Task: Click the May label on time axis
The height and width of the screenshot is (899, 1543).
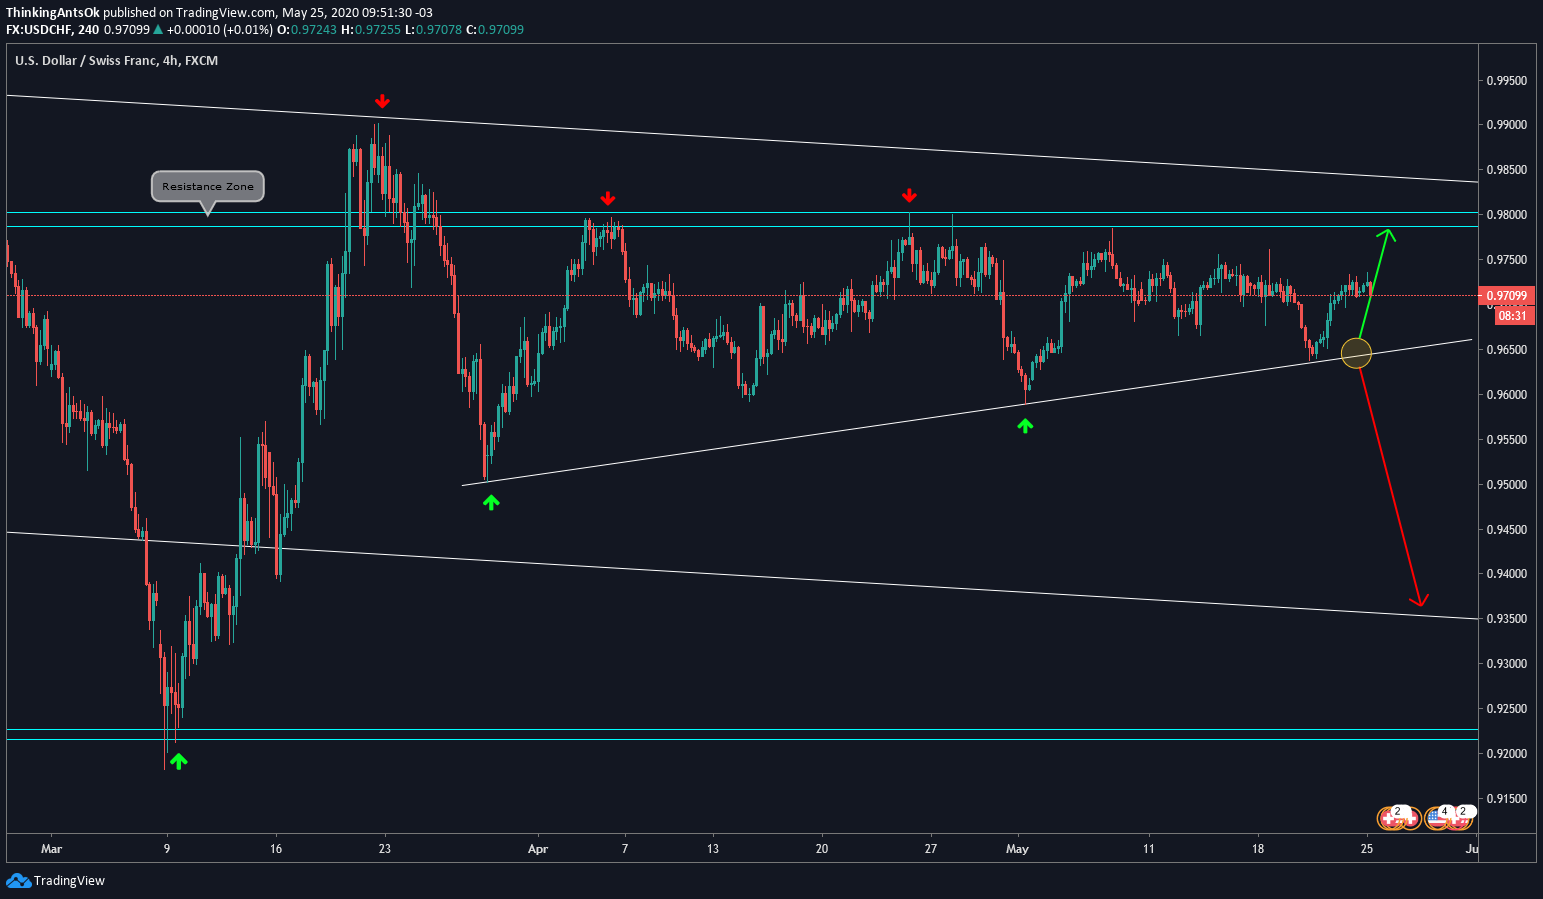Action: tap(1017, 849)
